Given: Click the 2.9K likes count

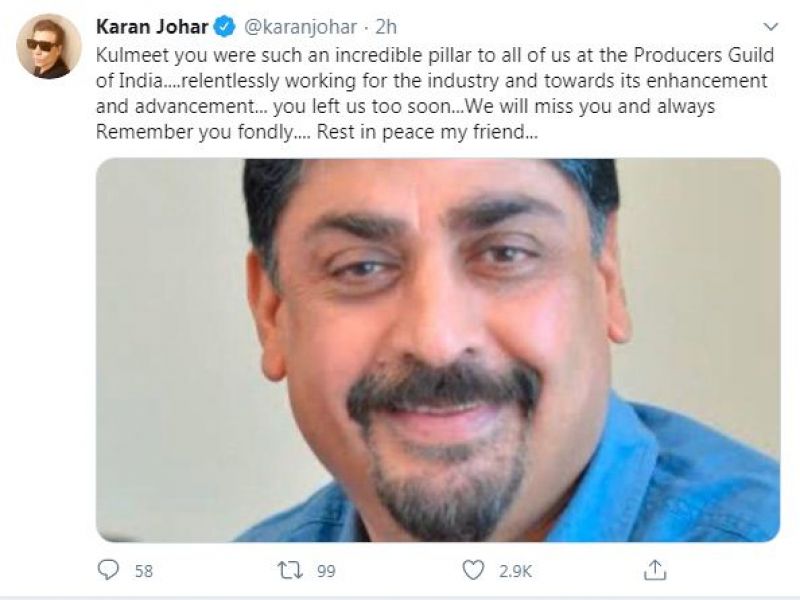Looking at the screenshot, I should tap(515, 571).
